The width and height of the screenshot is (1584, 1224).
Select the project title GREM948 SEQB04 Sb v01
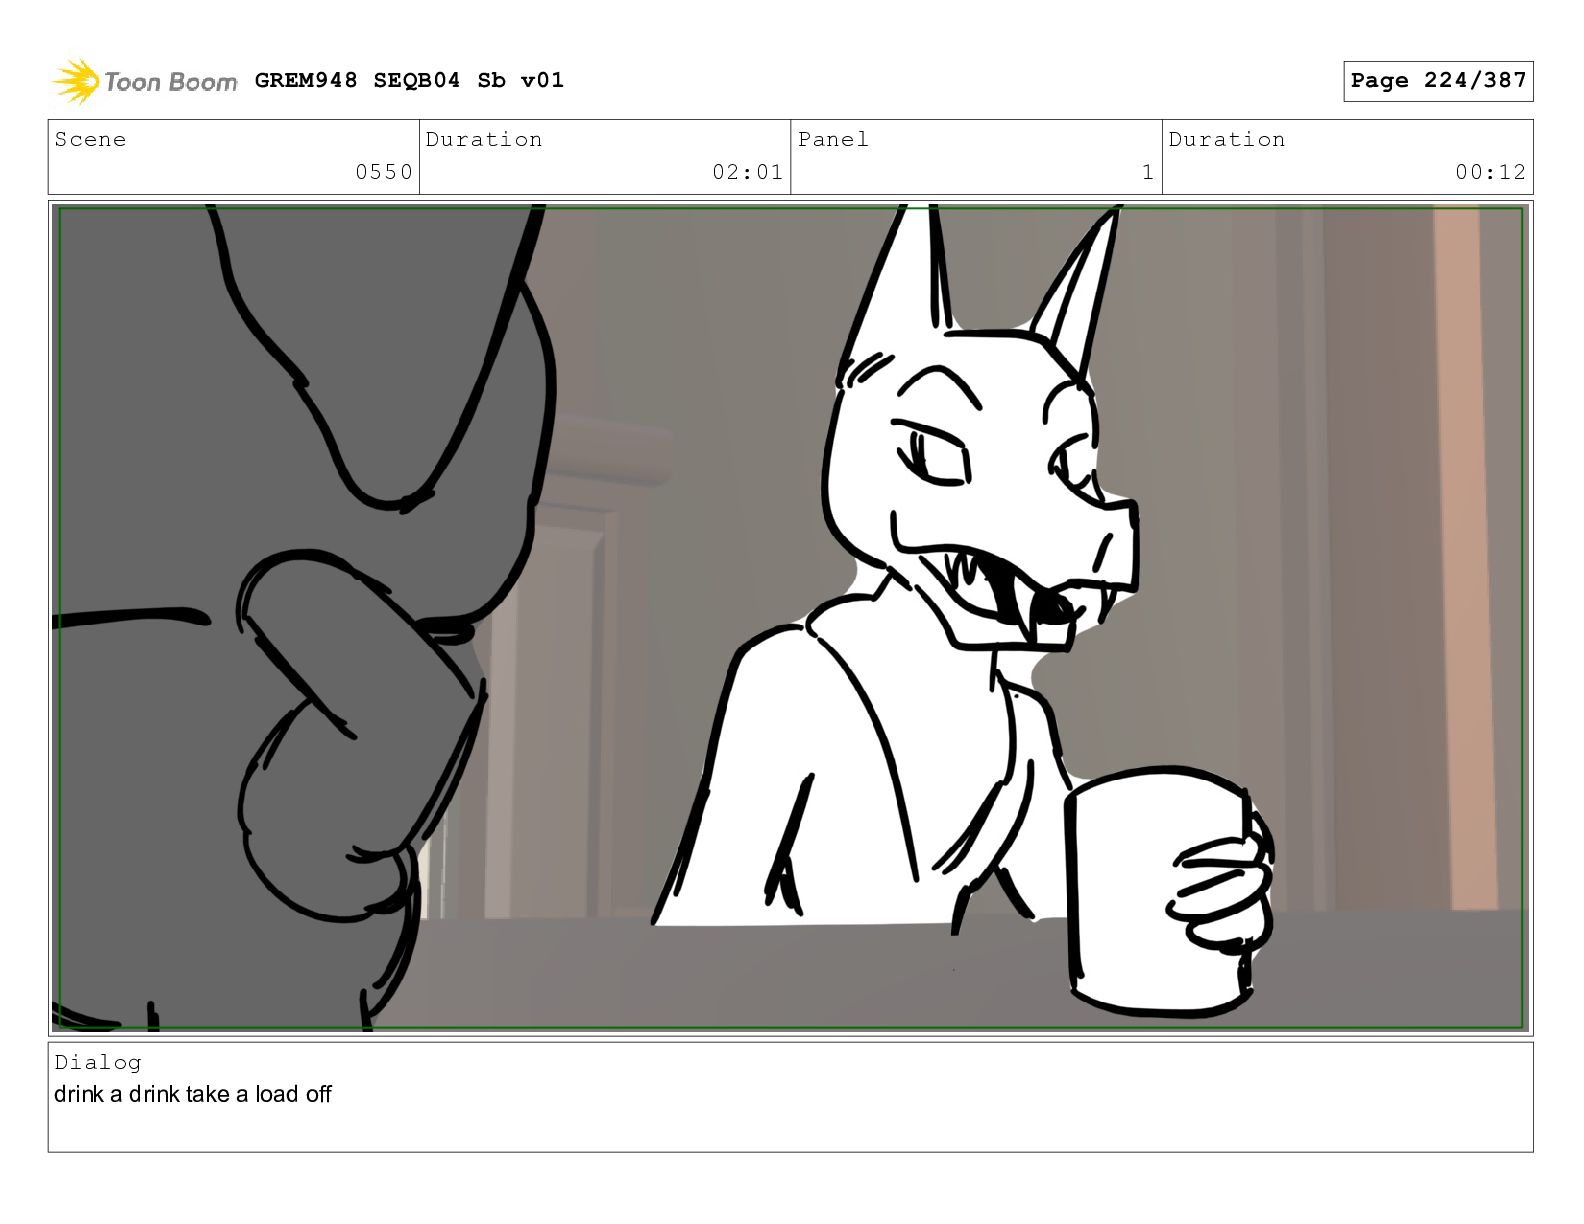click(x=409, y=80)
